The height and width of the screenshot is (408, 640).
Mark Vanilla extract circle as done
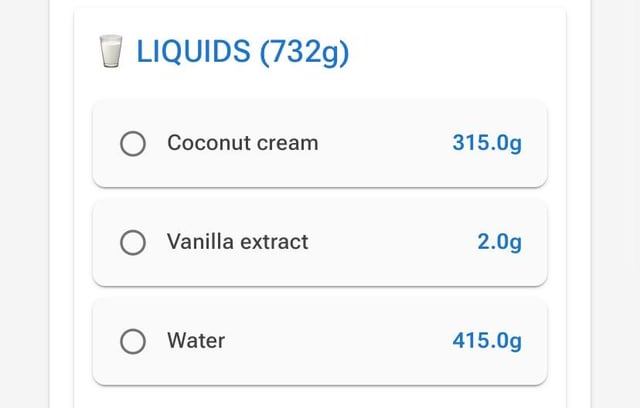(x=133, y=243)
